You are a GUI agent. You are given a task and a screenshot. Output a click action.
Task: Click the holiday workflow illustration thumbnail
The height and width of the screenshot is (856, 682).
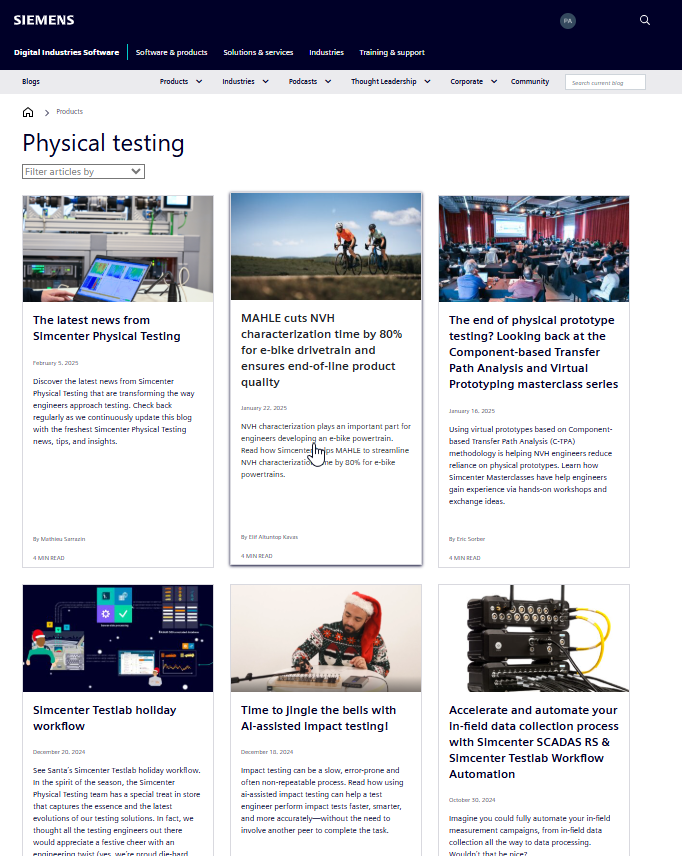click(x=118, y=638)
